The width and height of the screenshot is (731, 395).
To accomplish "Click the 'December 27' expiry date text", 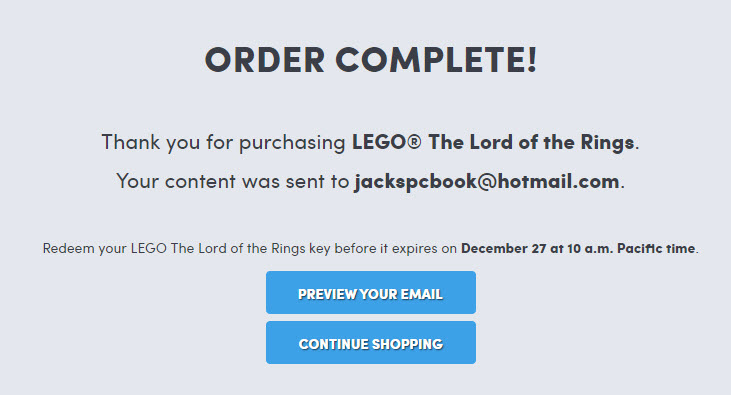I will coord(503,249).
